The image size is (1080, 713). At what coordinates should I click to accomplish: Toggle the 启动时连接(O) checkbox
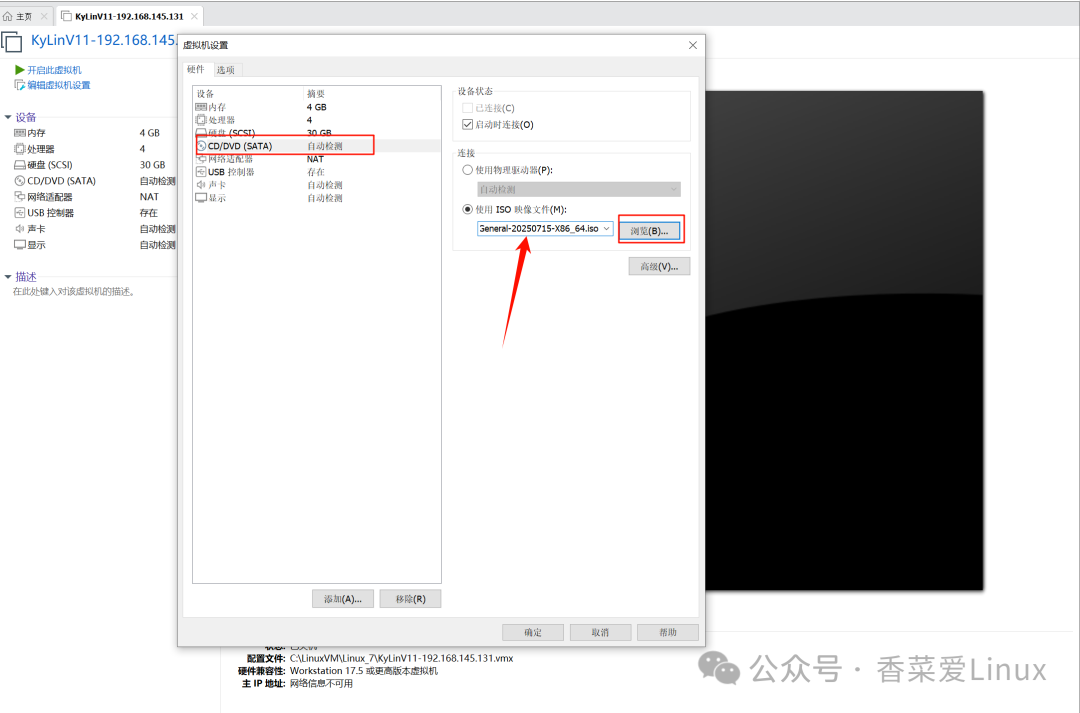(468, 125)
